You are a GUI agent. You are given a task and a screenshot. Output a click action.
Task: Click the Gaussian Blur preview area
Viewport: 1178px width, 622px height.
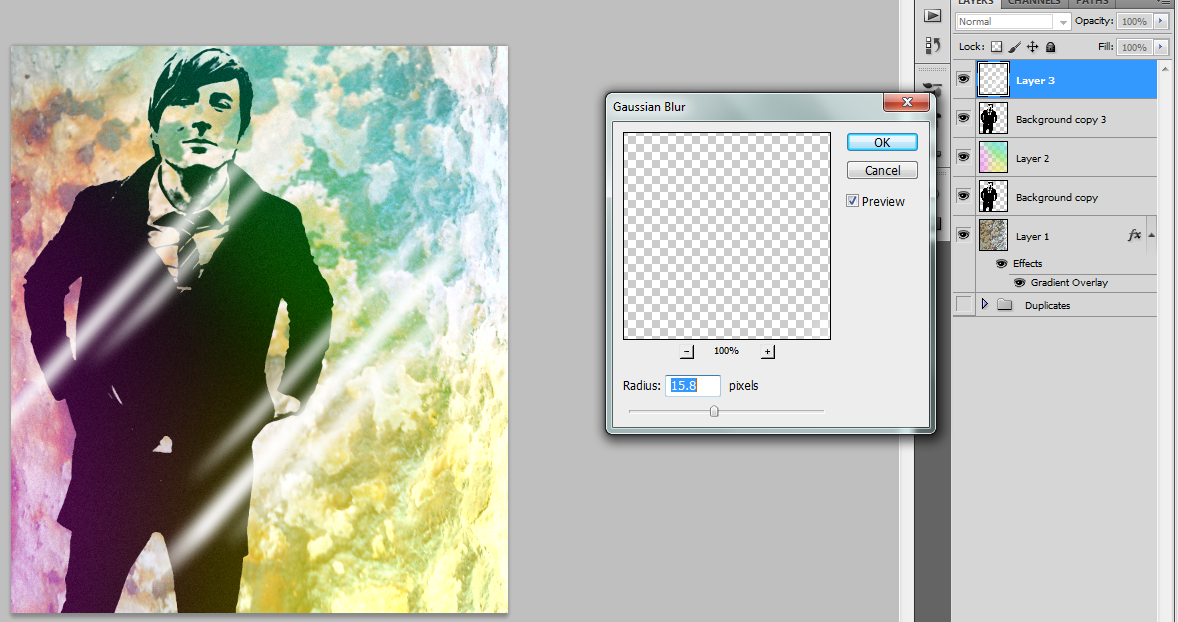click(726, 236)
